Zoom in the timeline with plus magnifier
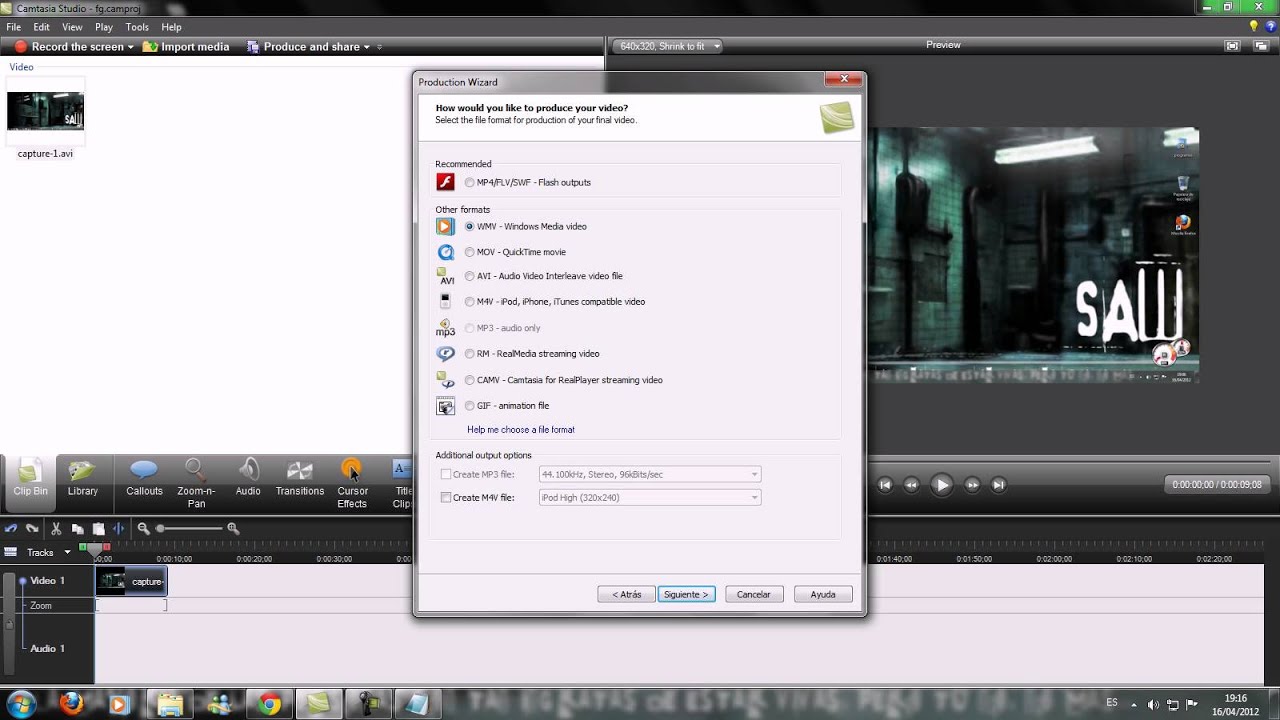 pyautogui.click(x=233, y=528)
